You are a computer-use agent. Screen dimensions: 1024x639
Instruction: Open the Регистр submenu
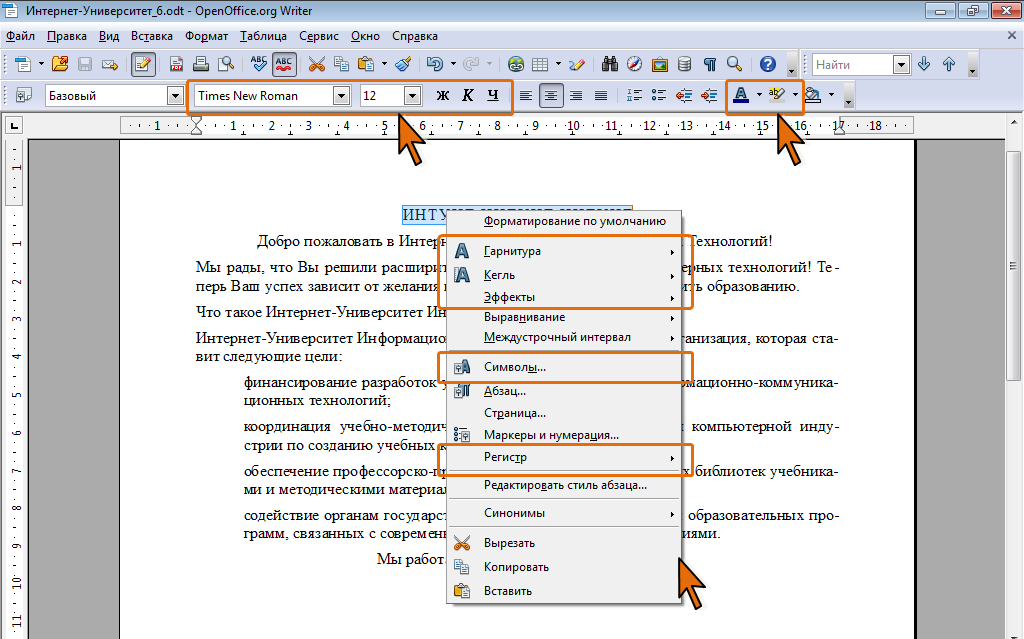click(565, 457)
